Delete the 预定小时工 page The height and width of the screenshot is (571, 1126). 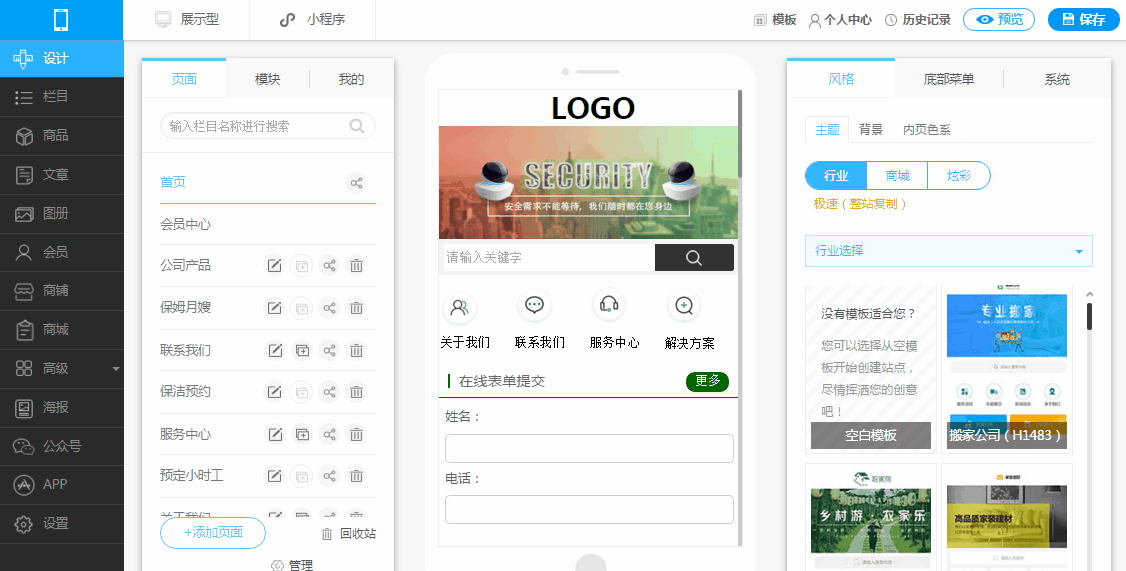coord(356,475)
